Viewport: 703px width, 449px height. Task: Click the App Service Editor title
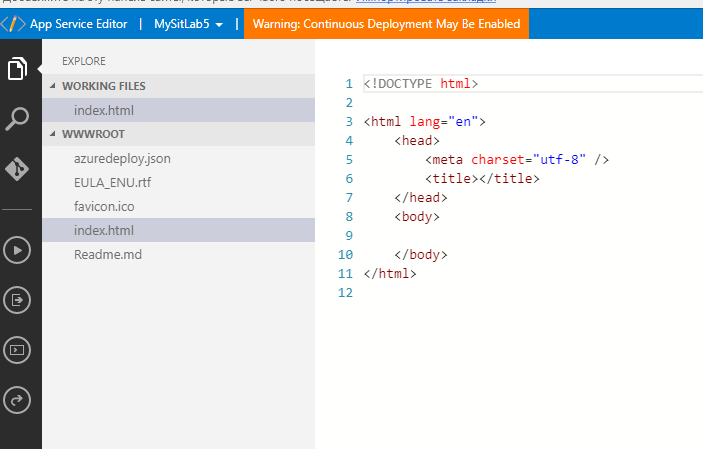coord(78,24)
